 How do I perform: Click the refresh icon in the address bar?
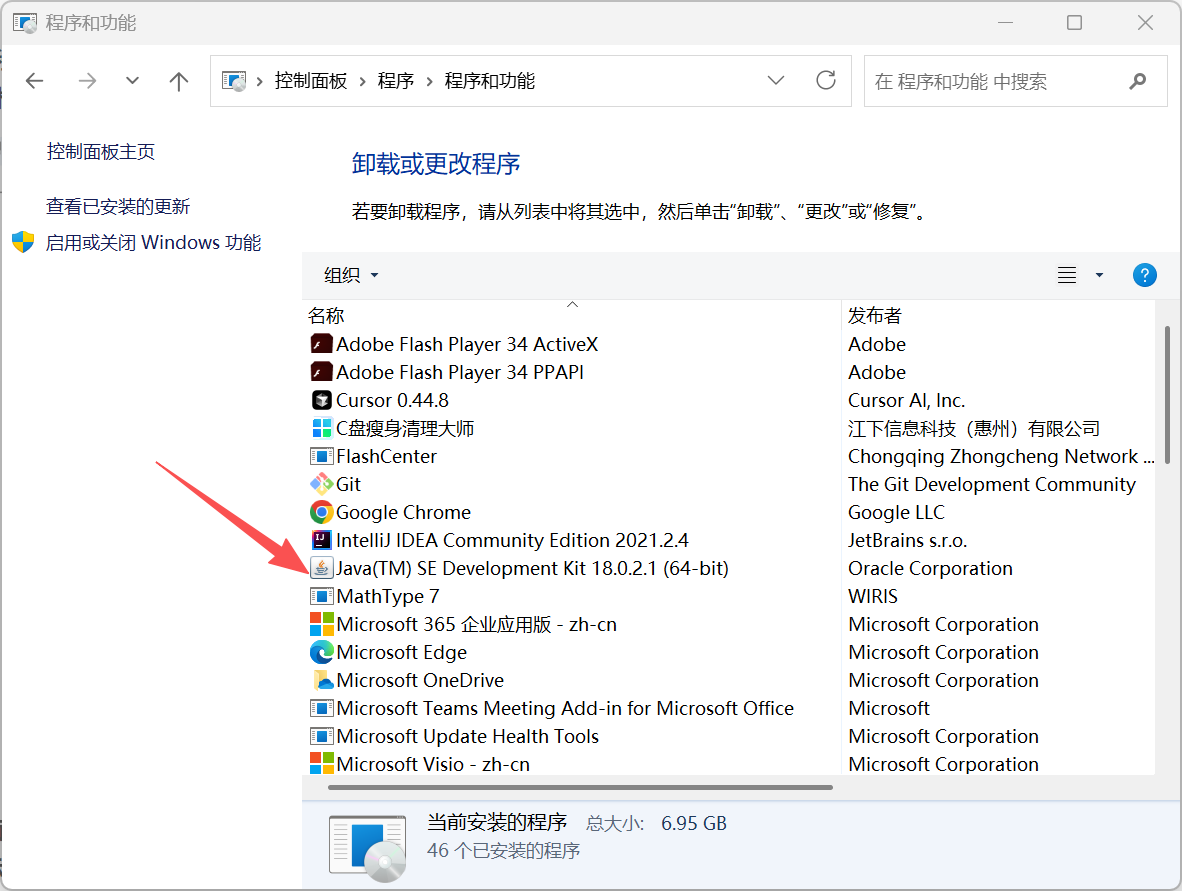tap(826, 81)
